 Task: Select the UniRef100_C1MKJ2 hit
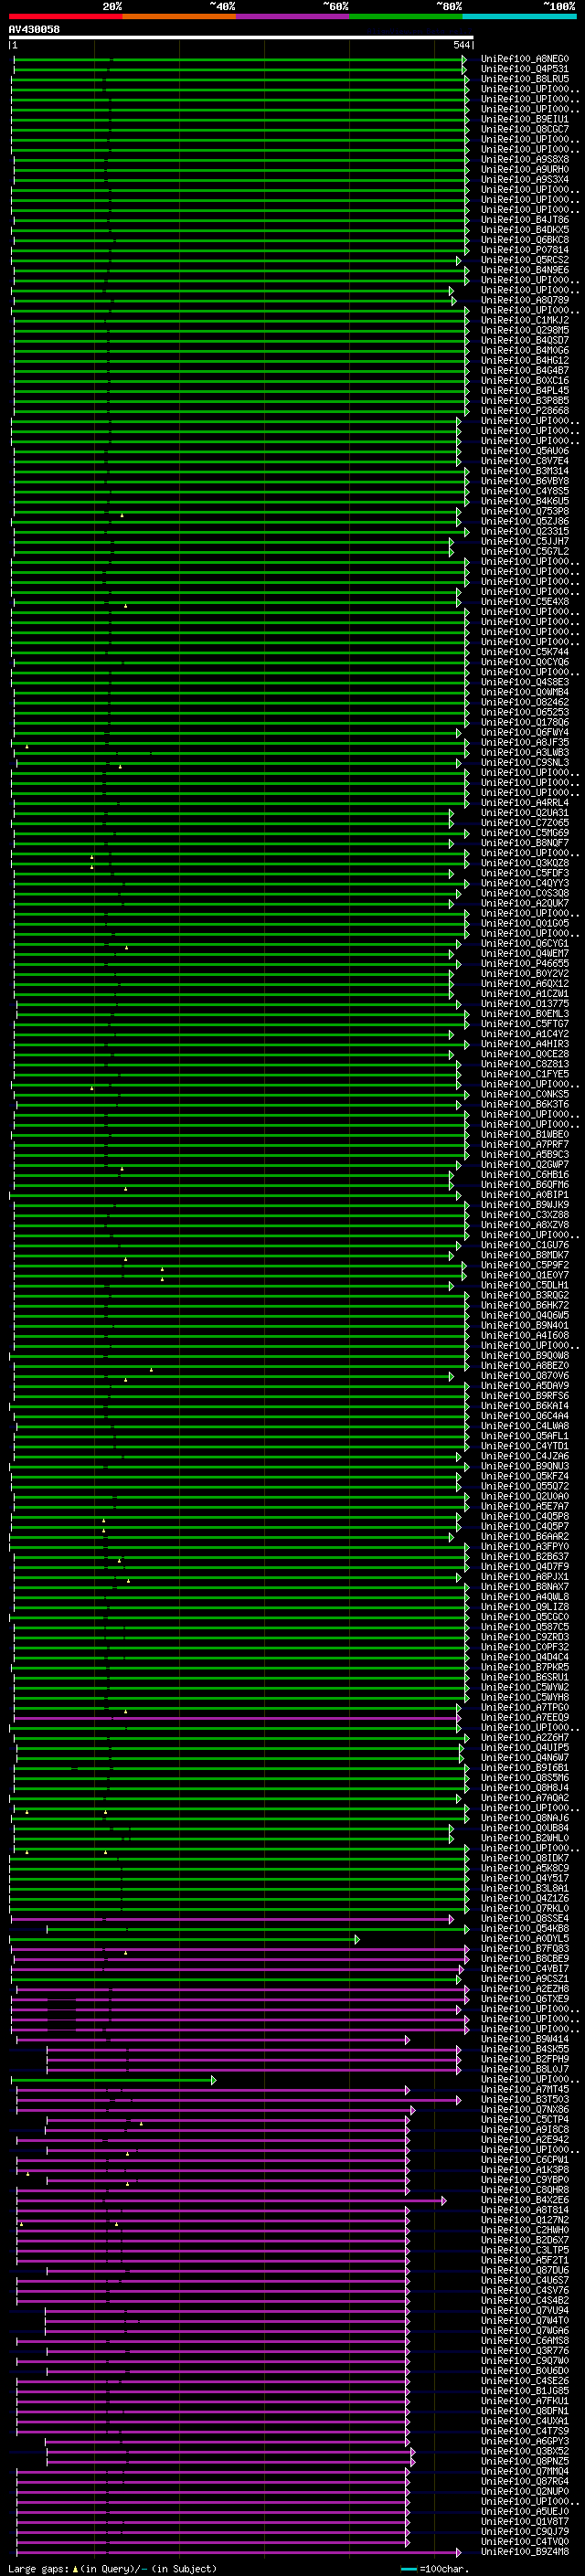point(525,320)
